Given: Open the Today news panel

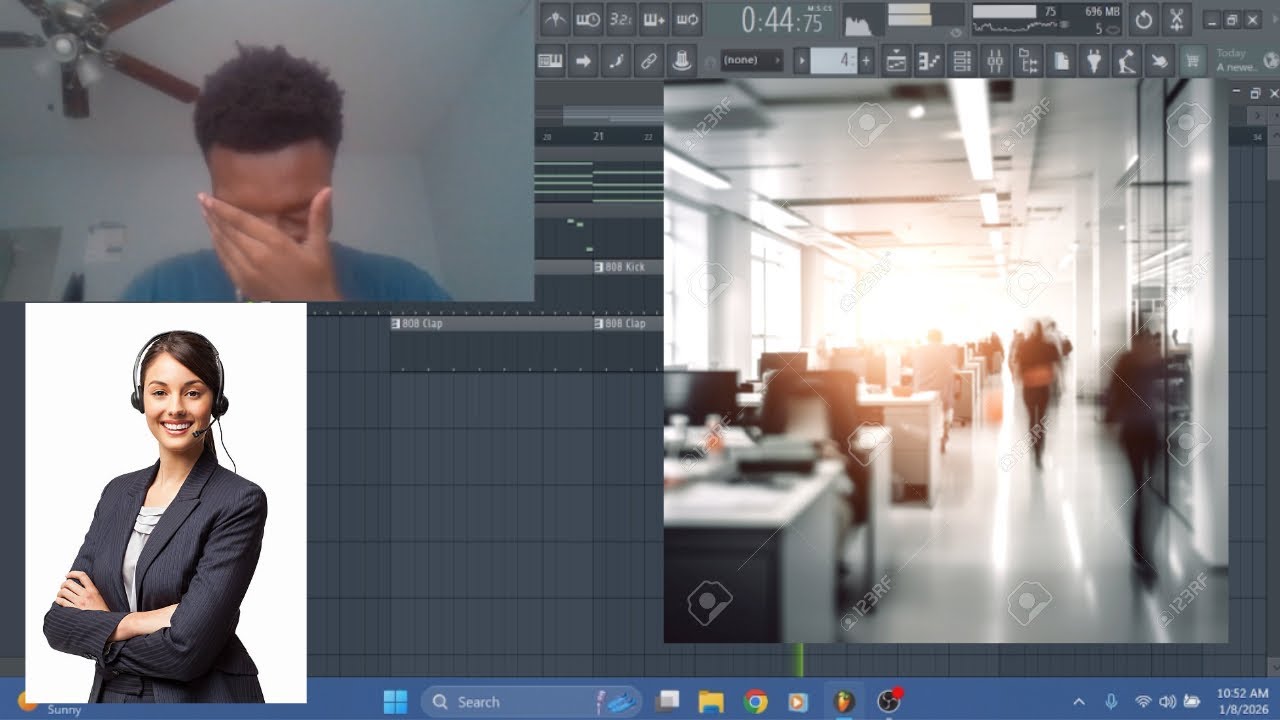Looking at the screenshot, I should (x=1245, y=60).
